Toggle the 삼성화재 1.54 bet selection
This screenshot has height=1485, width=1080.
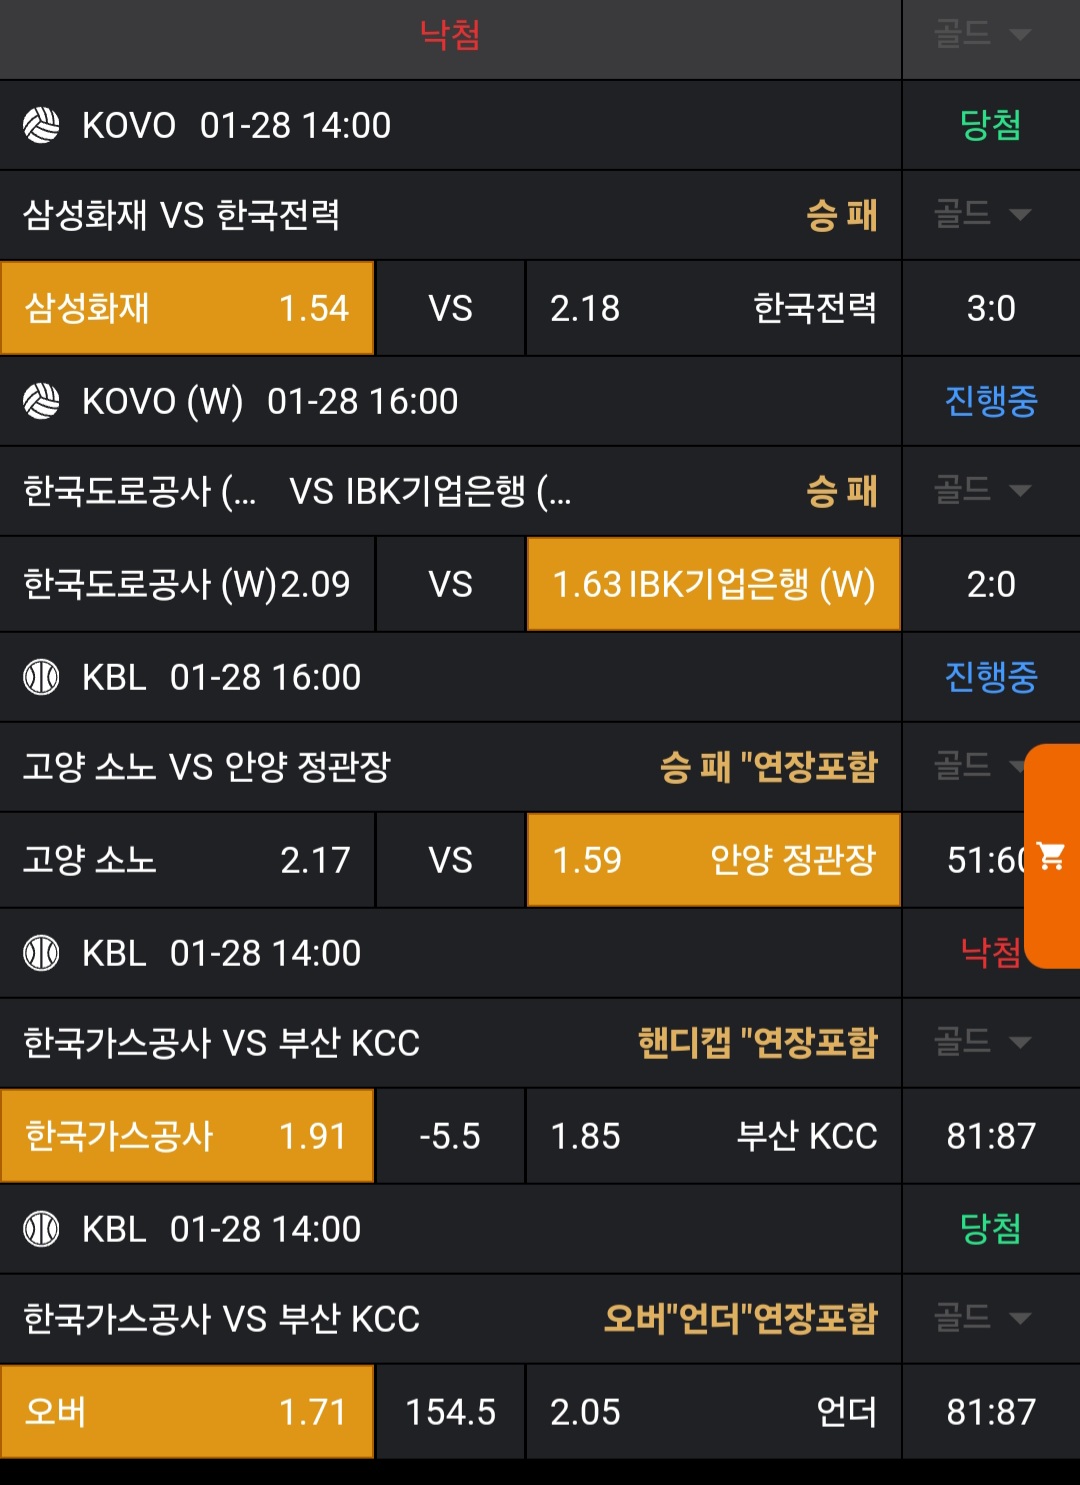(x=187, y=308)
